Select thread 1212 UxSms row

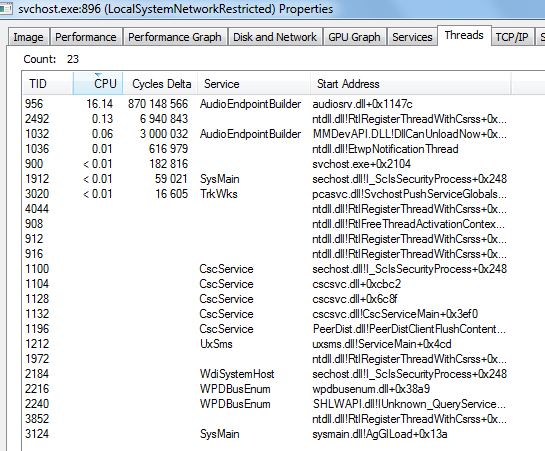pyautogui.click(x=266, y=344)
